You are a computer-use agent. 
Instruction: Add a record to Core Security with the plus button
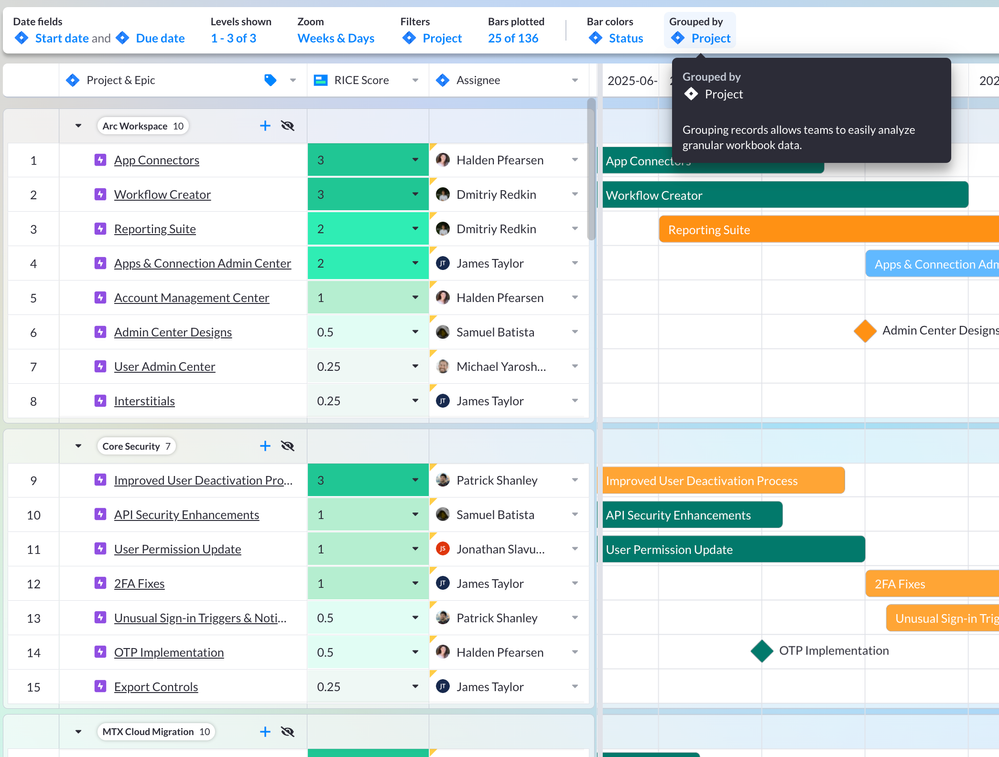tap(264, 445)
